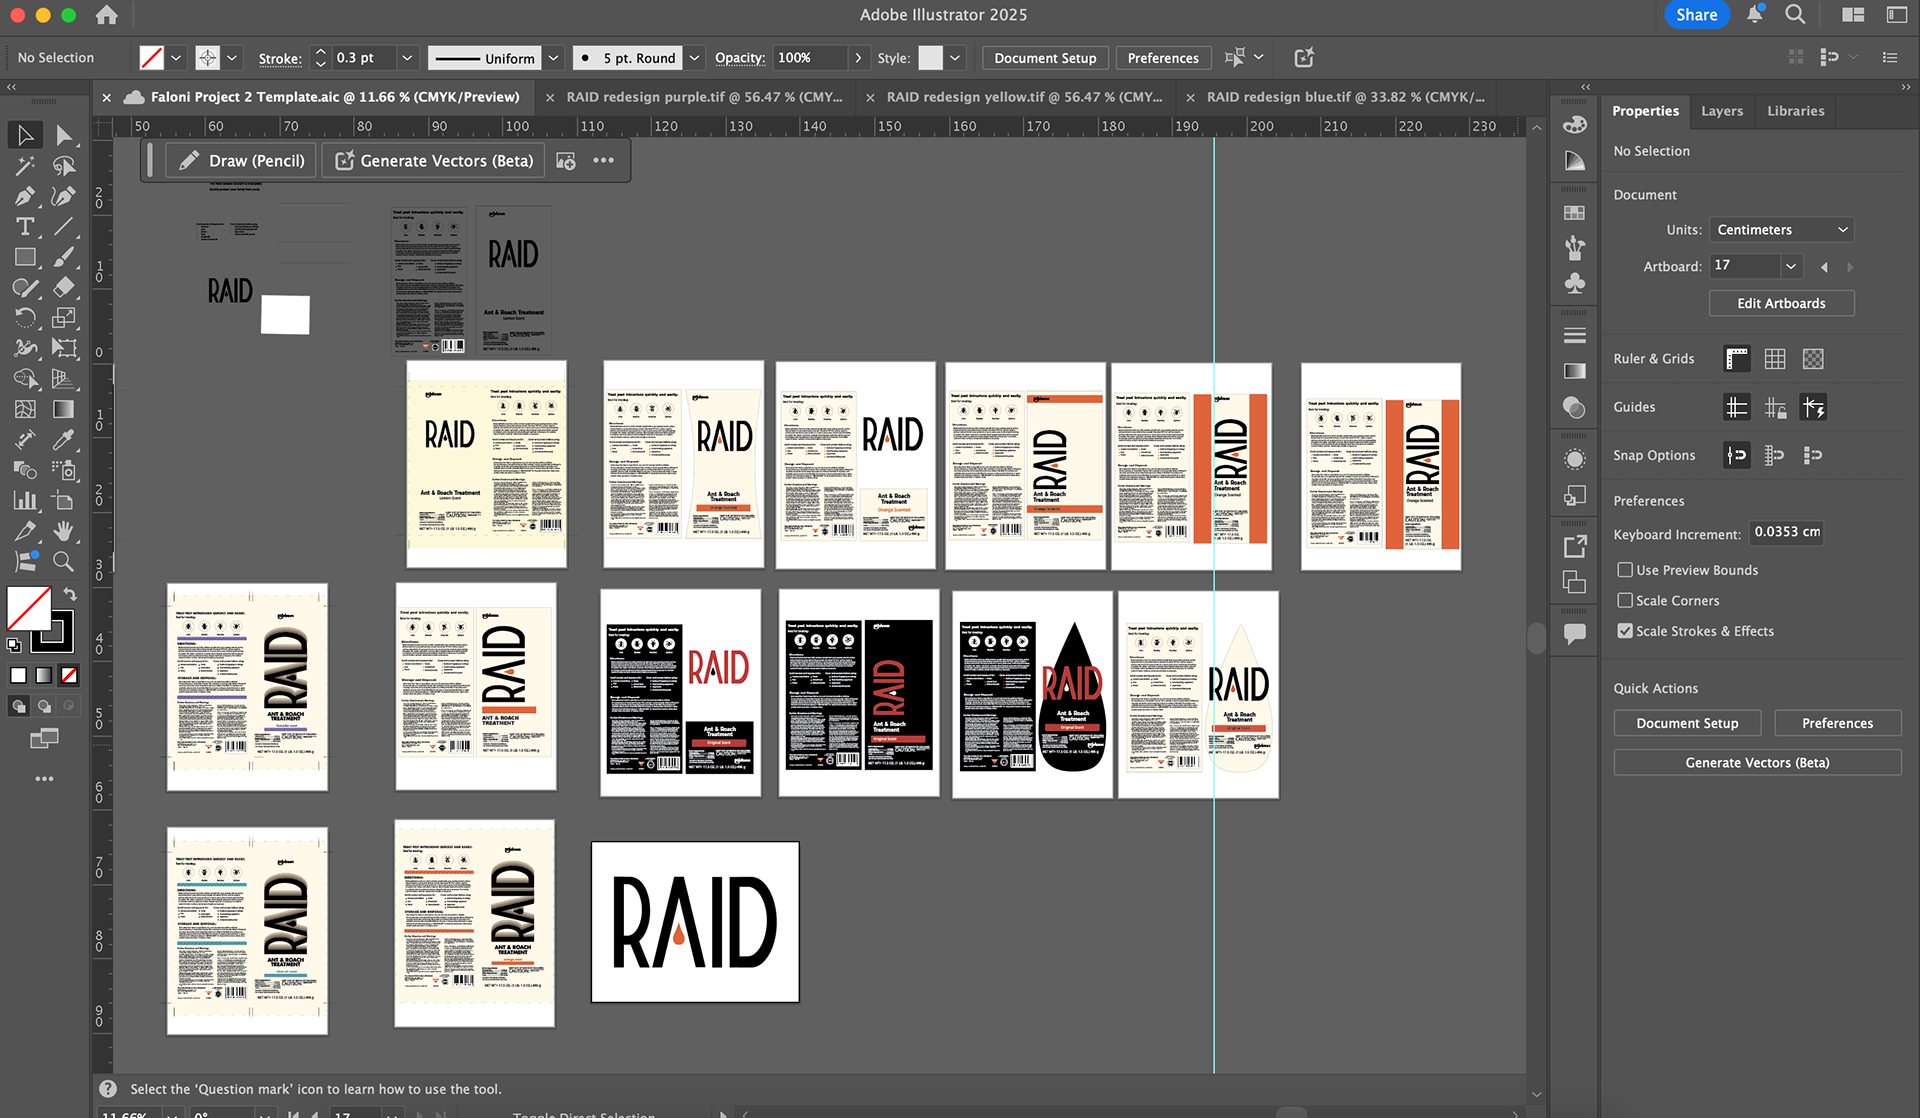The width and height of the screenshot is (1920, 1118).
Task: Select the Artboard tool
Action: [x=64, y=501]
